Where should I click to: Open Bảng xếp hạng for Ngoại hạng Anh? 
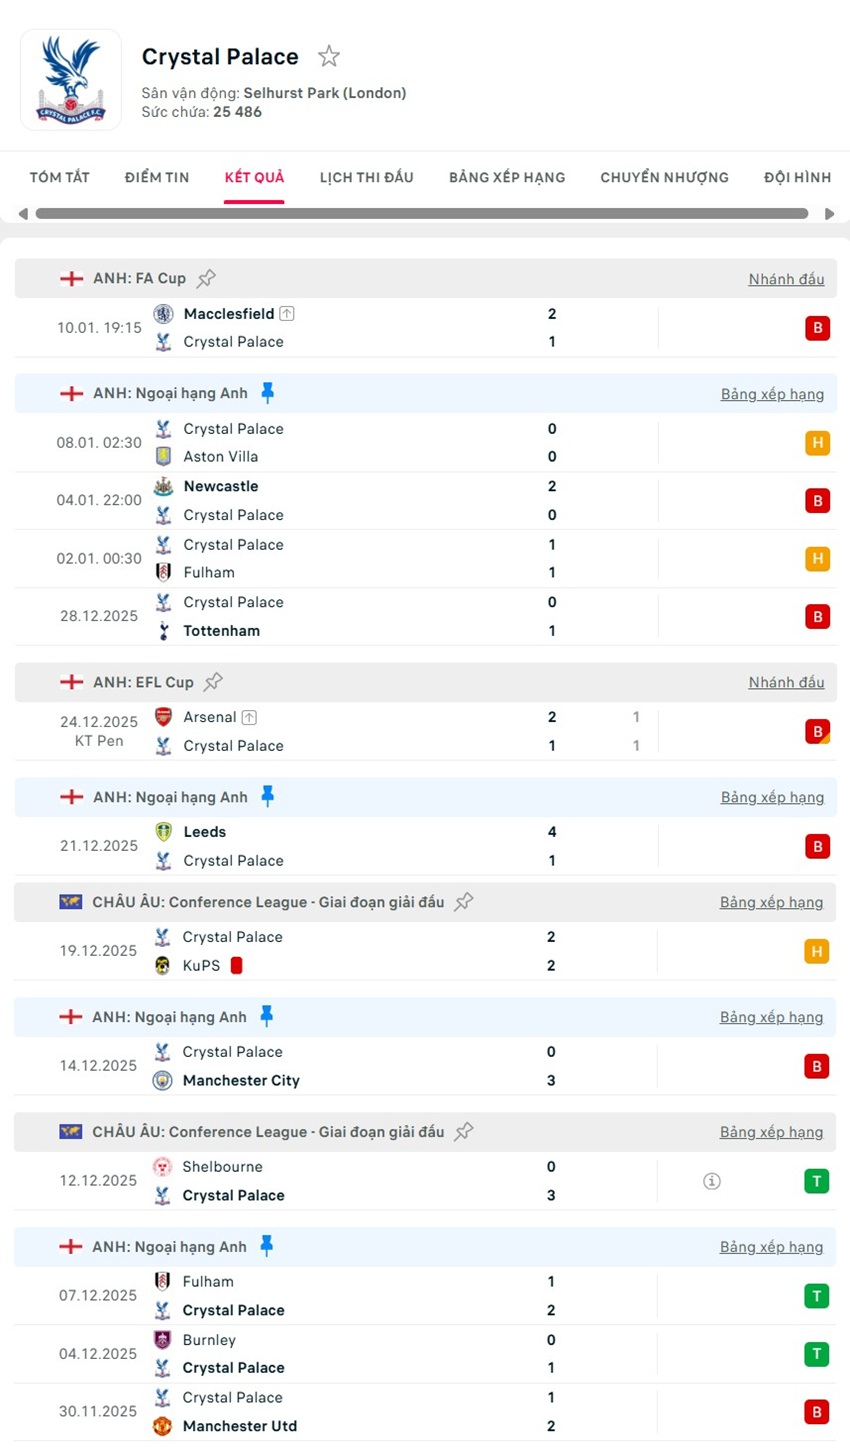click(772, 393)
